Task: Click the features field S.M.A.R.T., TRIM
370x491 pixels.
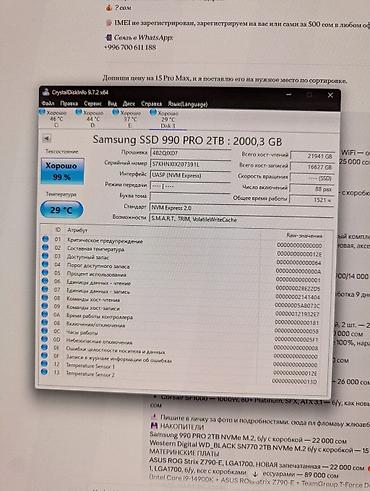Action: [x=242, y=219]
